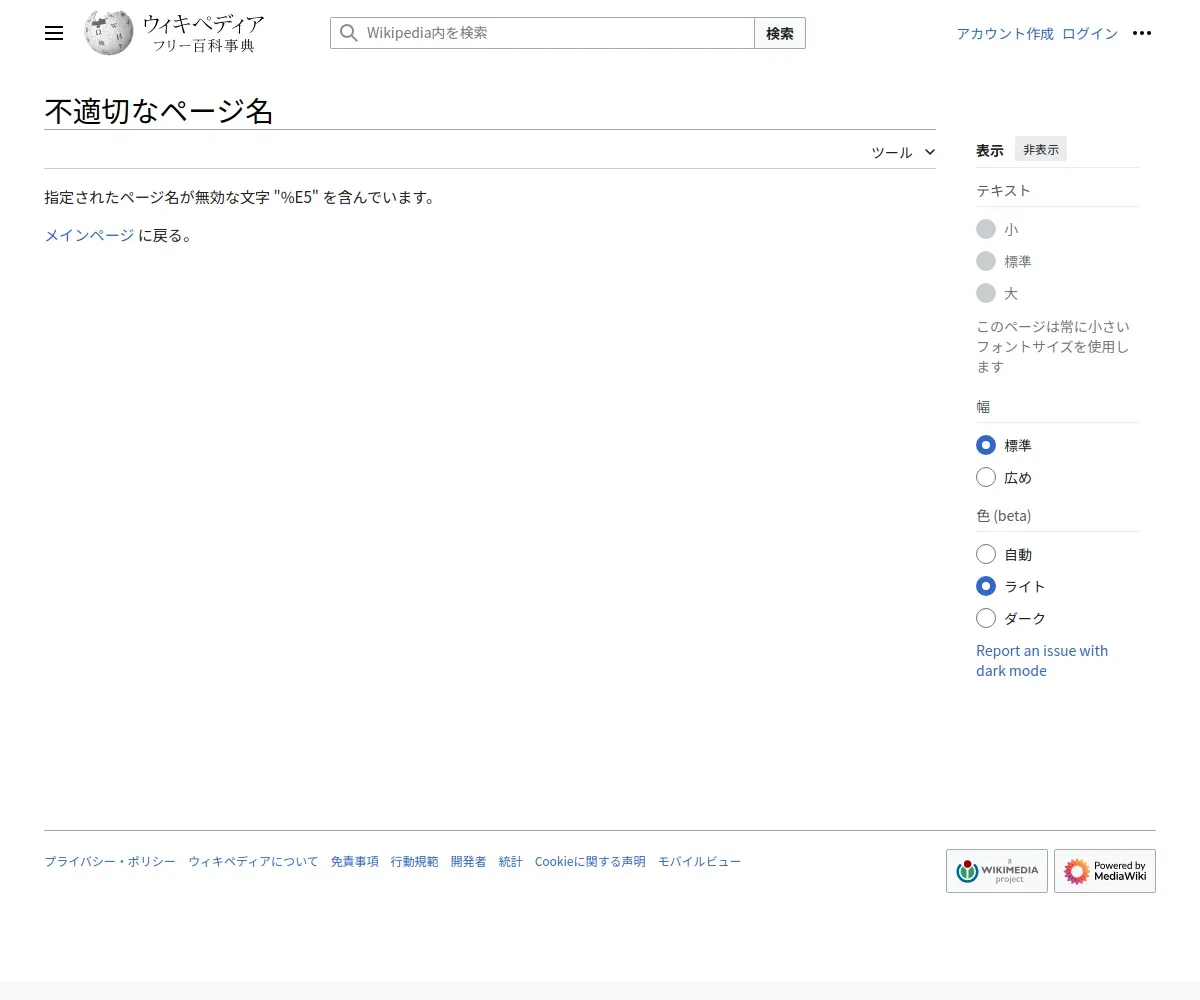Viewport: 1200px width, 1000px height.
Task: Click the Wikimedia project badge
Action: pos(997,871)
